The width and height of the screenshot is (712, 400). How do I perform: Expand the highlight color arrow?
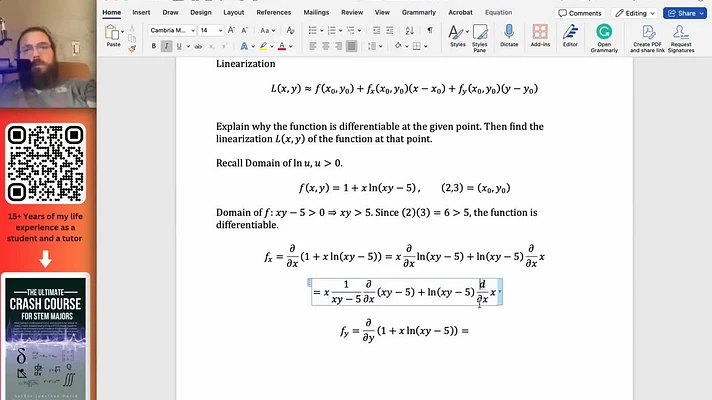pos(272,46)
